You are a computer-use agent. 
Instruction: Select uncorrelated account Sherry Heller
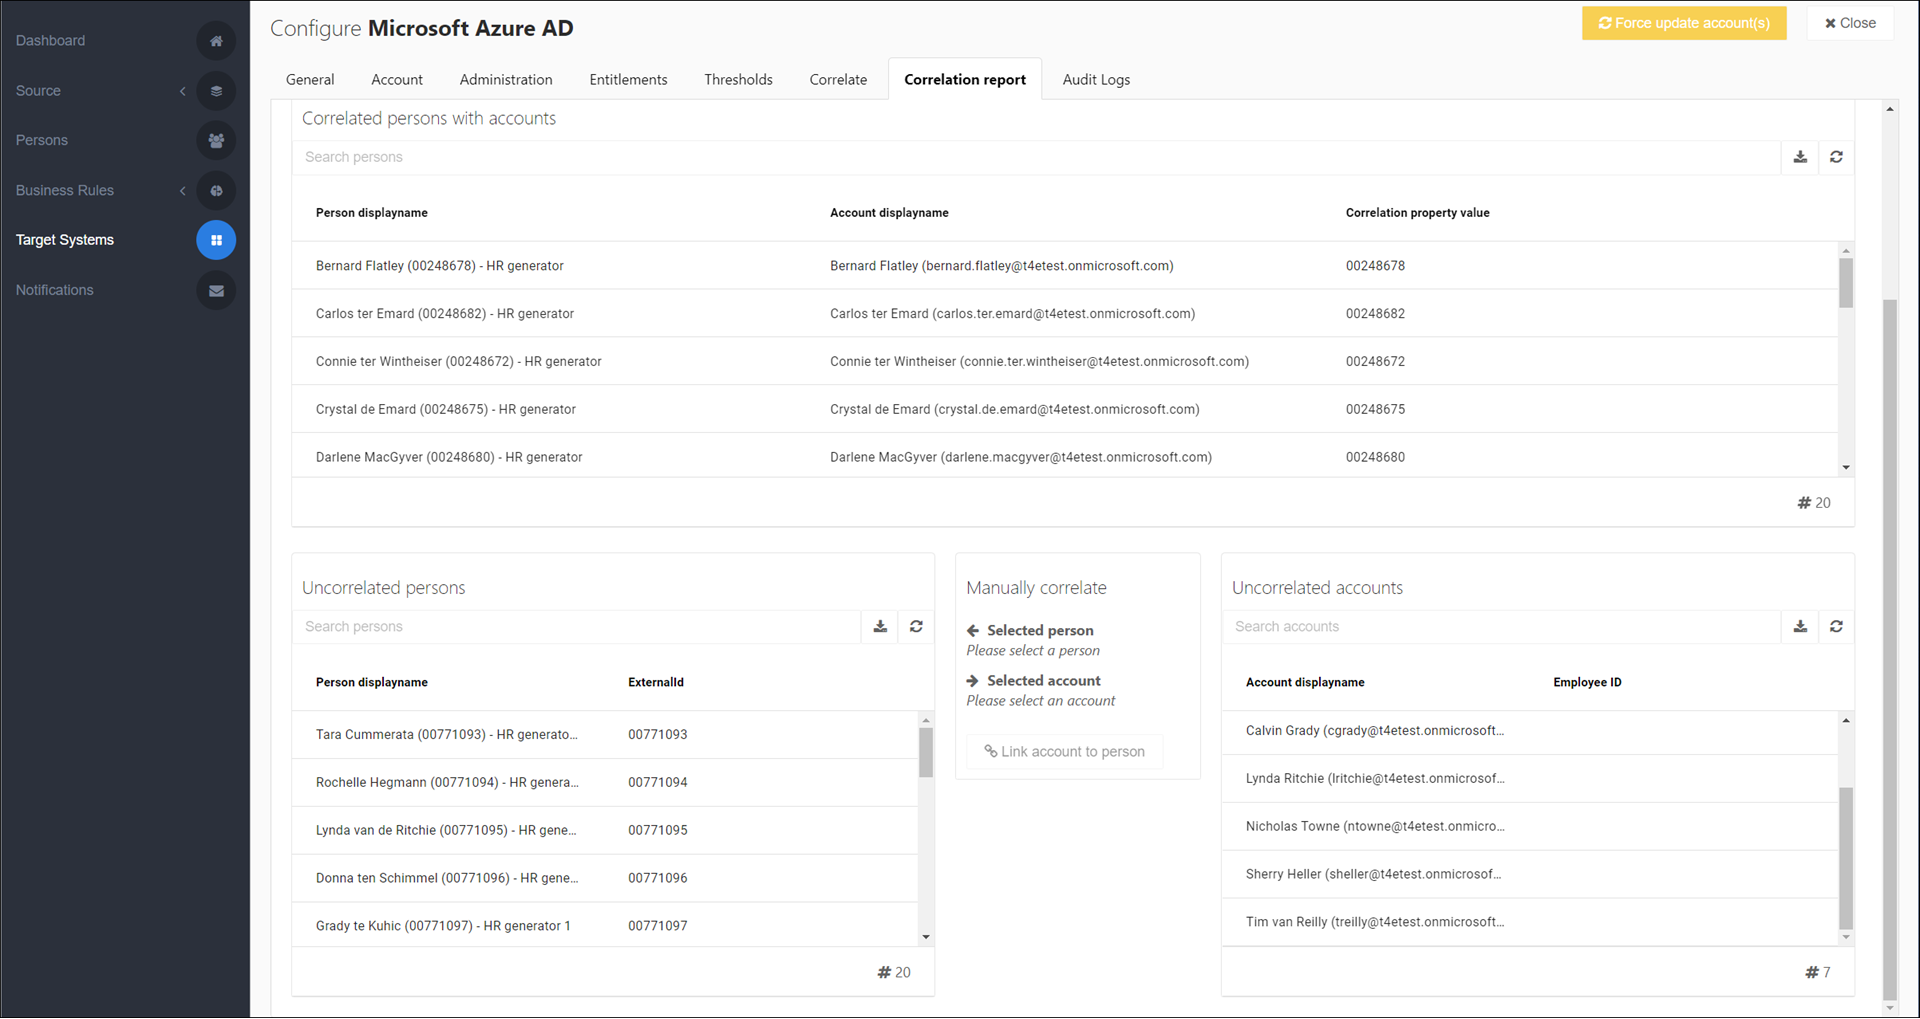(x=1530, y=875)
